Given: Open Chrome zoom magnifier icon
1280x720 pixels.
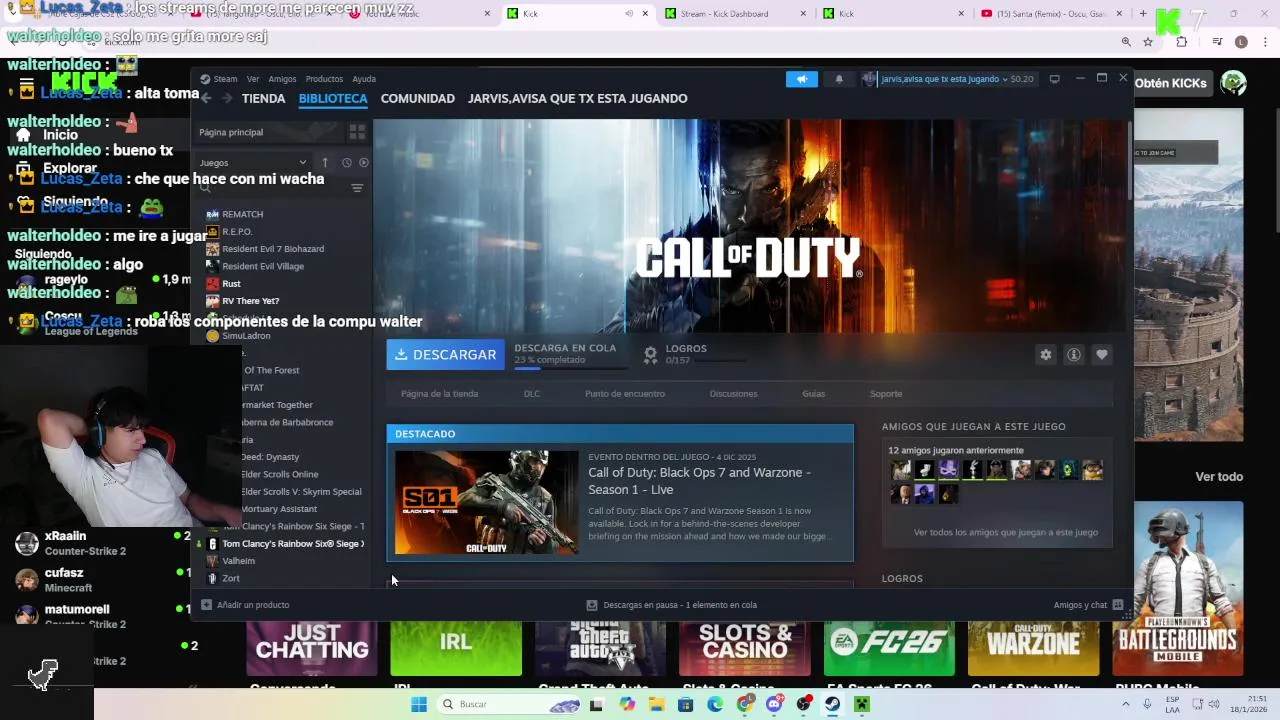Looking at the screenshot, I should point(1126,42).
